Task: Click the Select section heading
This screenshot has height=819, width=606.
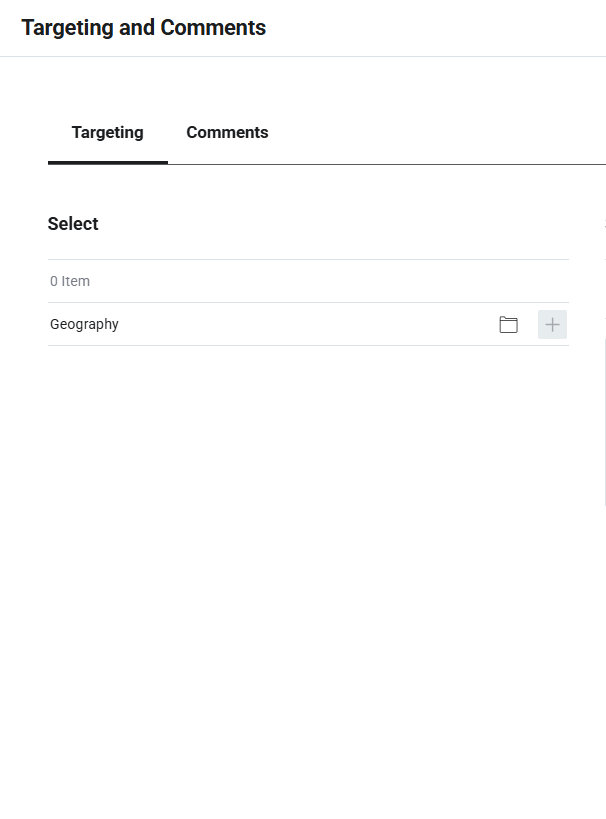Action: point(73,224)
